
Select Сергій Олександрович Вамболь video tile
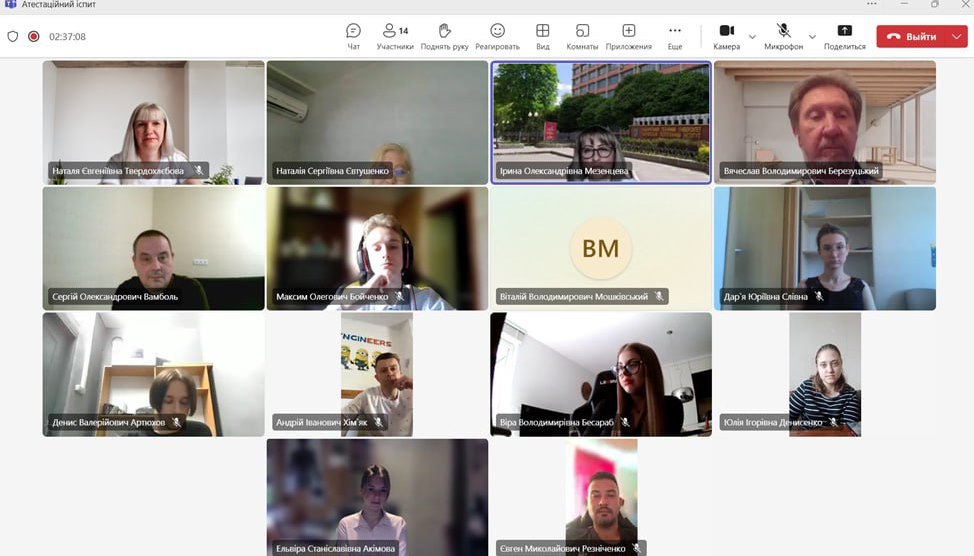pyautogui.click(x=153, y=248)
